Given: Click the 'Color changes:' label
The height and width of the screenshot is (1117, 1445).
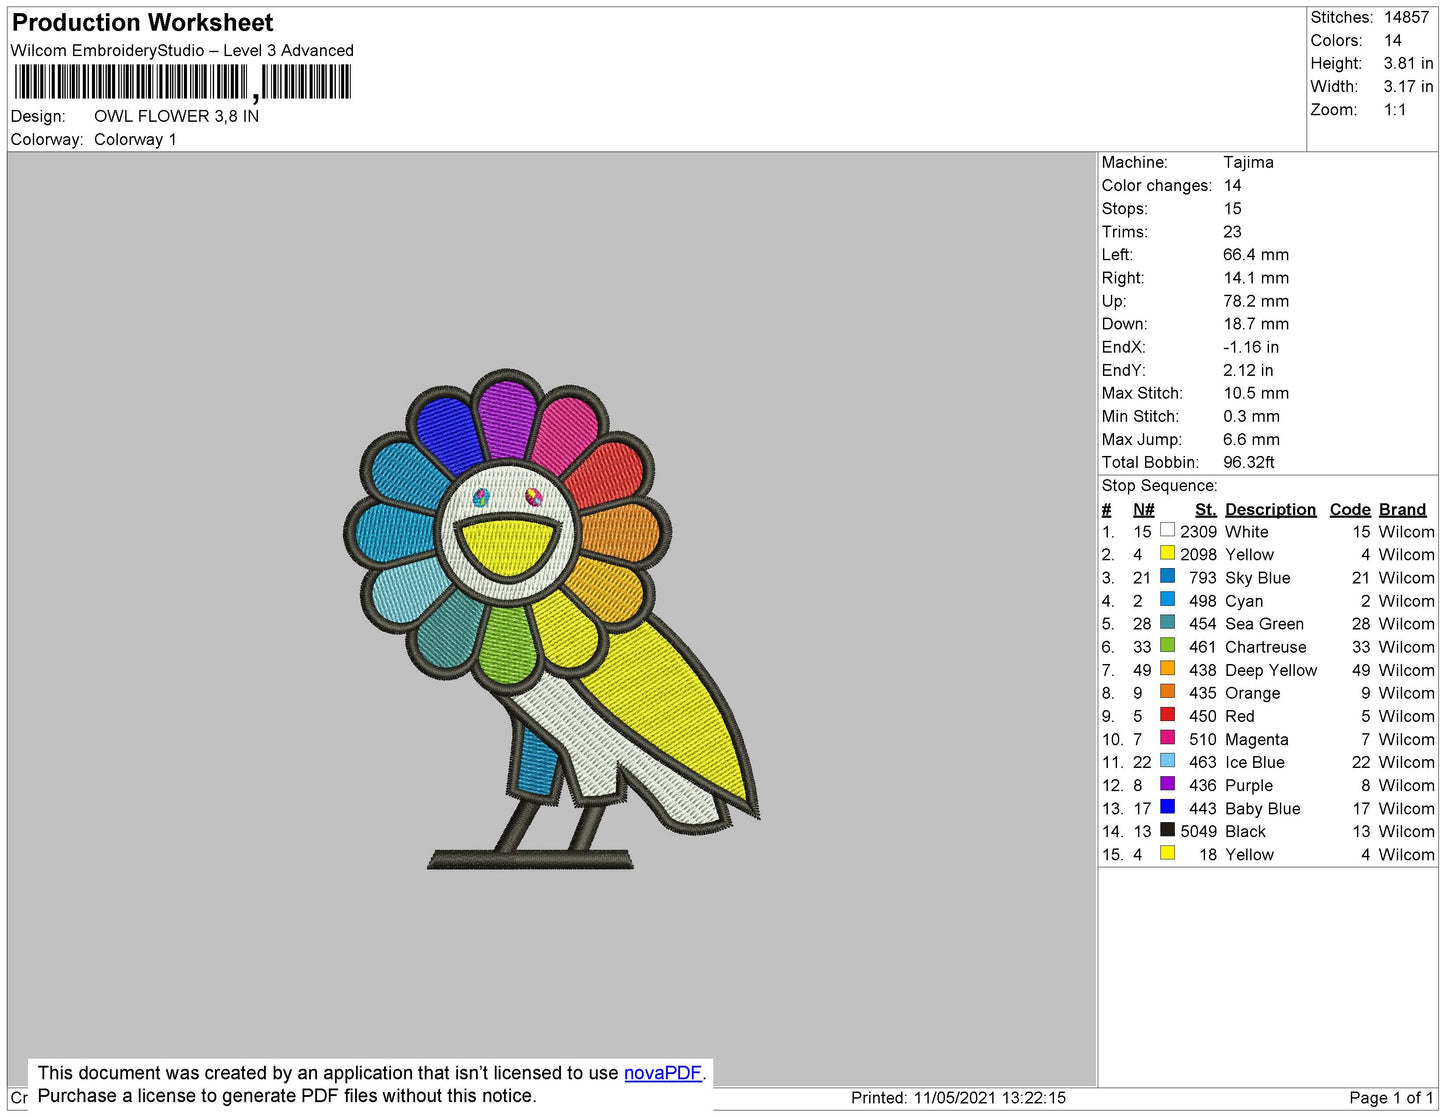Looking at the screenshot, I should [x=1156, y=186].
